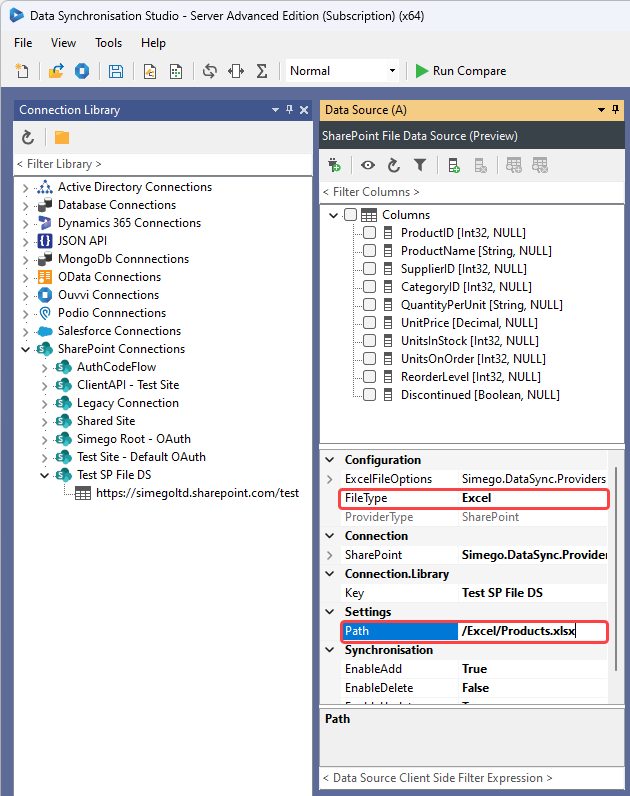Screen dimensions: 630x796
Task: Collapse the SharePoint Connections tree node
Action: tap(26, 349)
